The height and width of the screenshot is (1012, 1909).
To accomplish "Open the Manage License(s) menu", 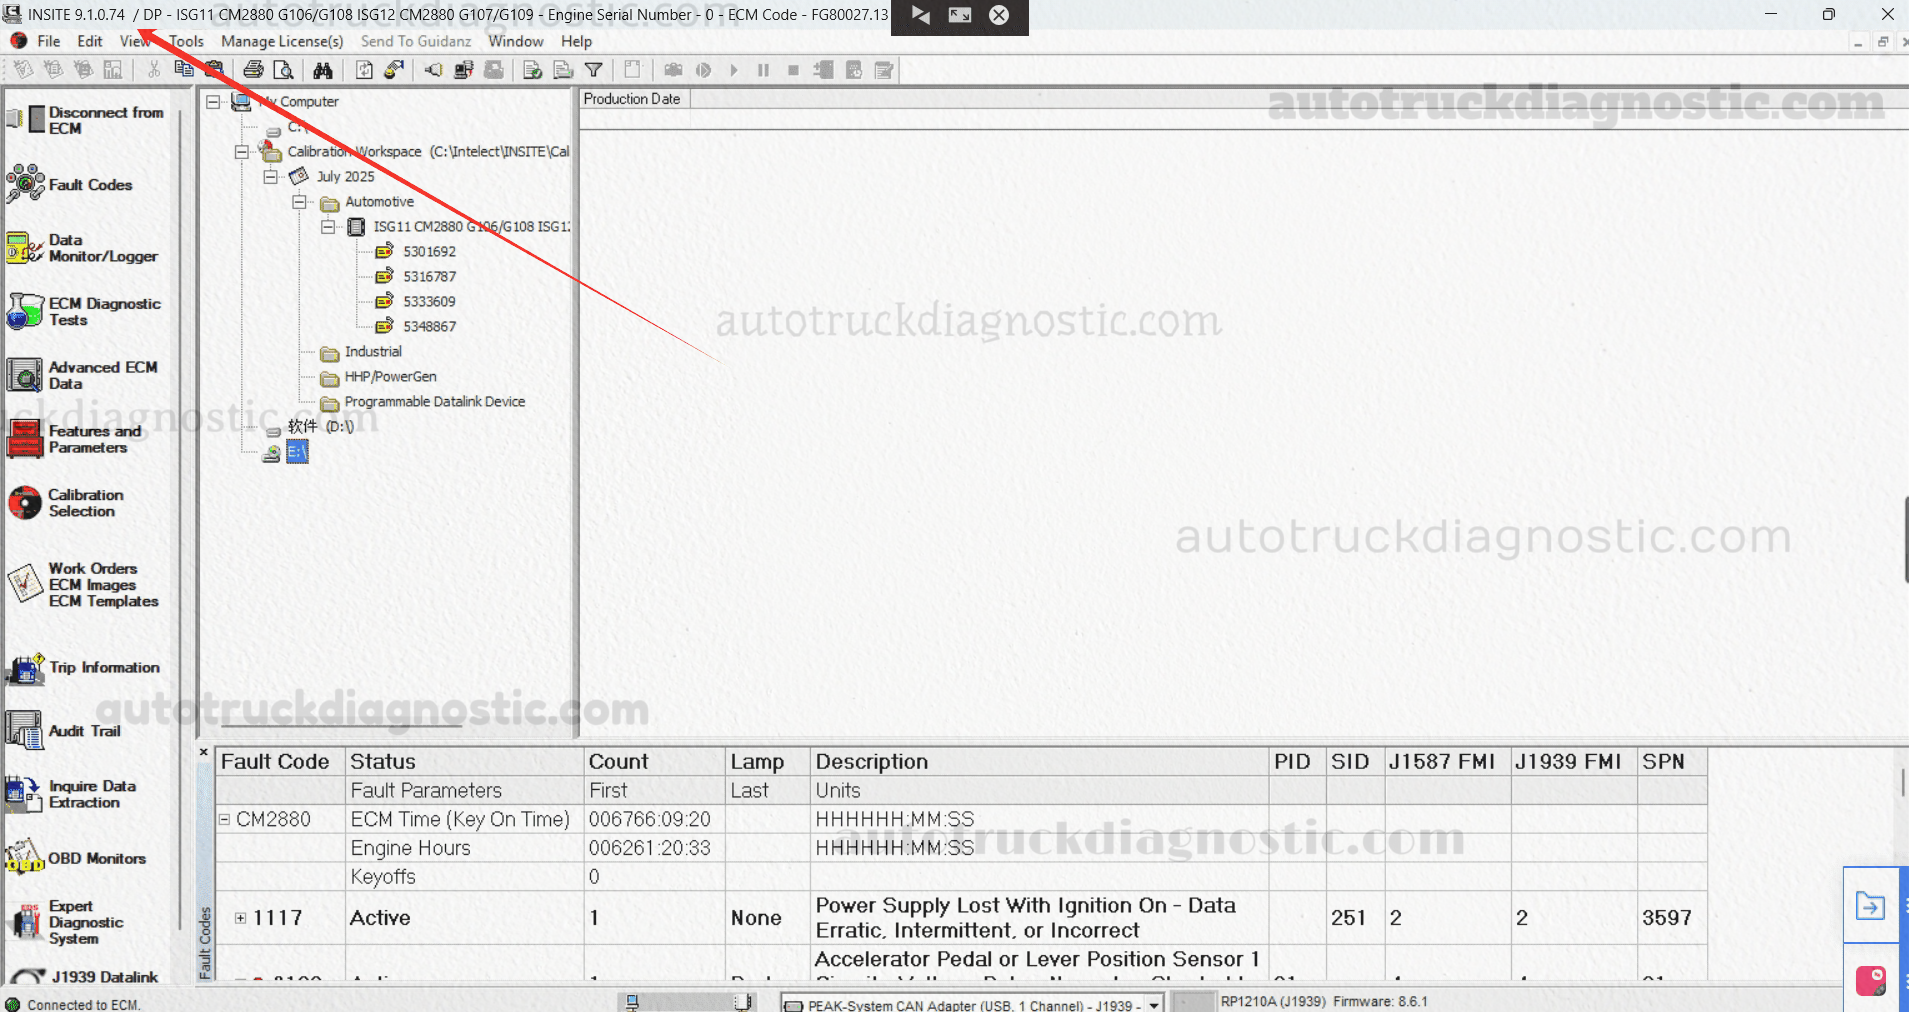I will tap(282, 41).
